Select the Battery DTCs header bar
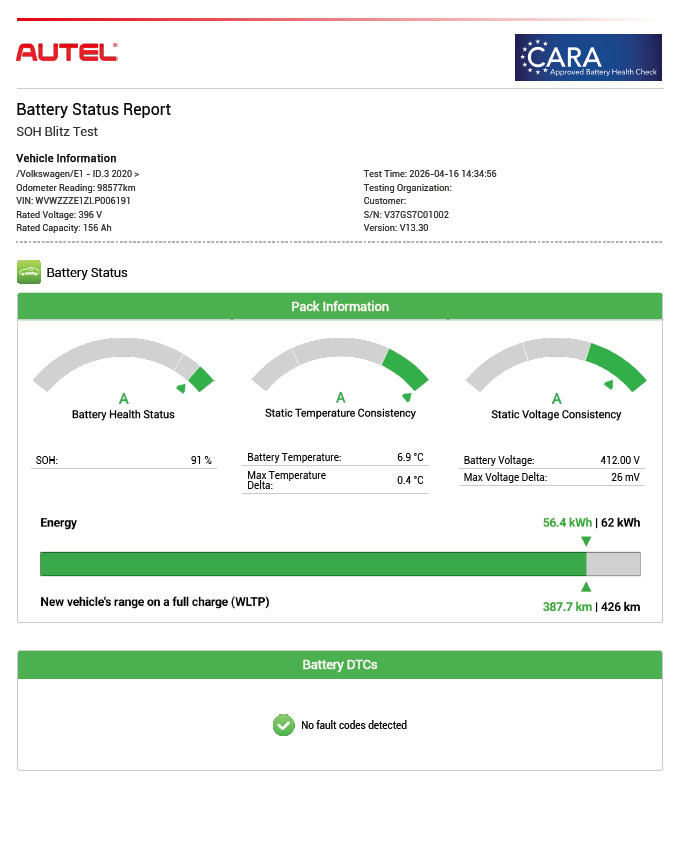Image resolution: width=679 pixels, height=845 pixels. click(340, 665)
